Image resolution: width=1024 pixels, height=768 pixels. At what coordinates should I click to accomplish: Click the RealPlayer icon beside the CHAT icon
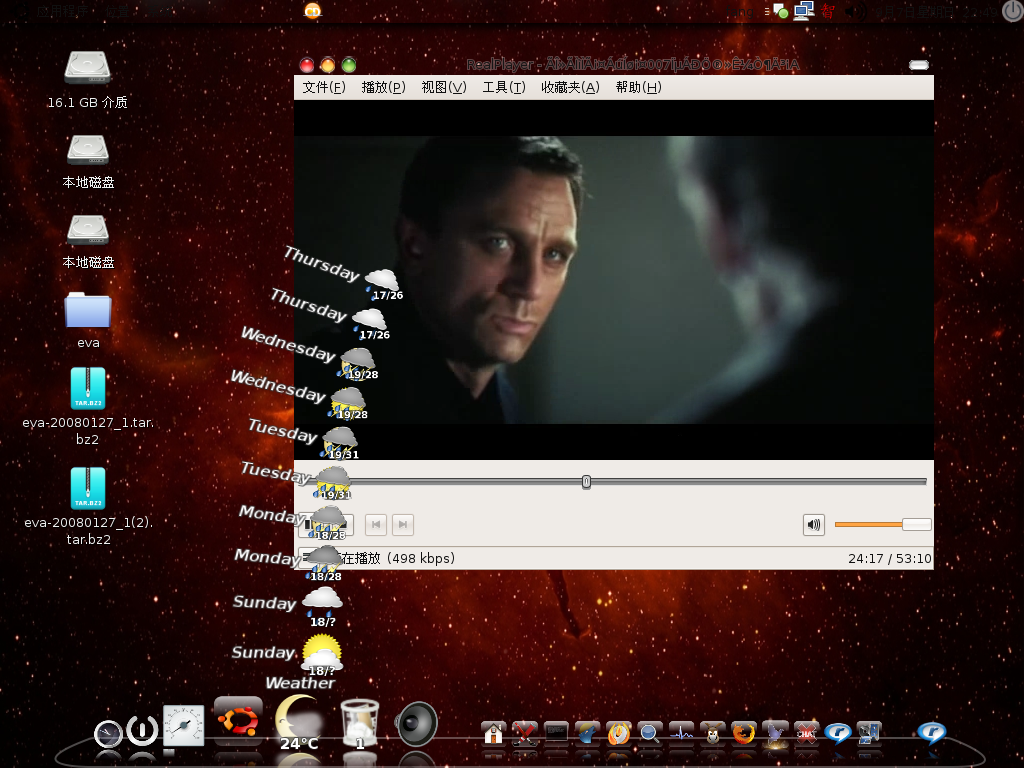(x=838, y=733)
